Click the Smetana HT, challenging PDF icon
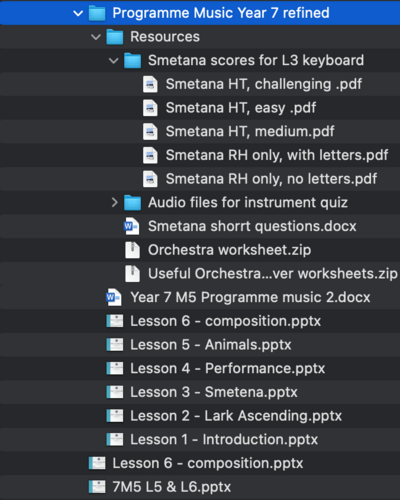Viewport: 400px width, 500px height. pos(150,84)
